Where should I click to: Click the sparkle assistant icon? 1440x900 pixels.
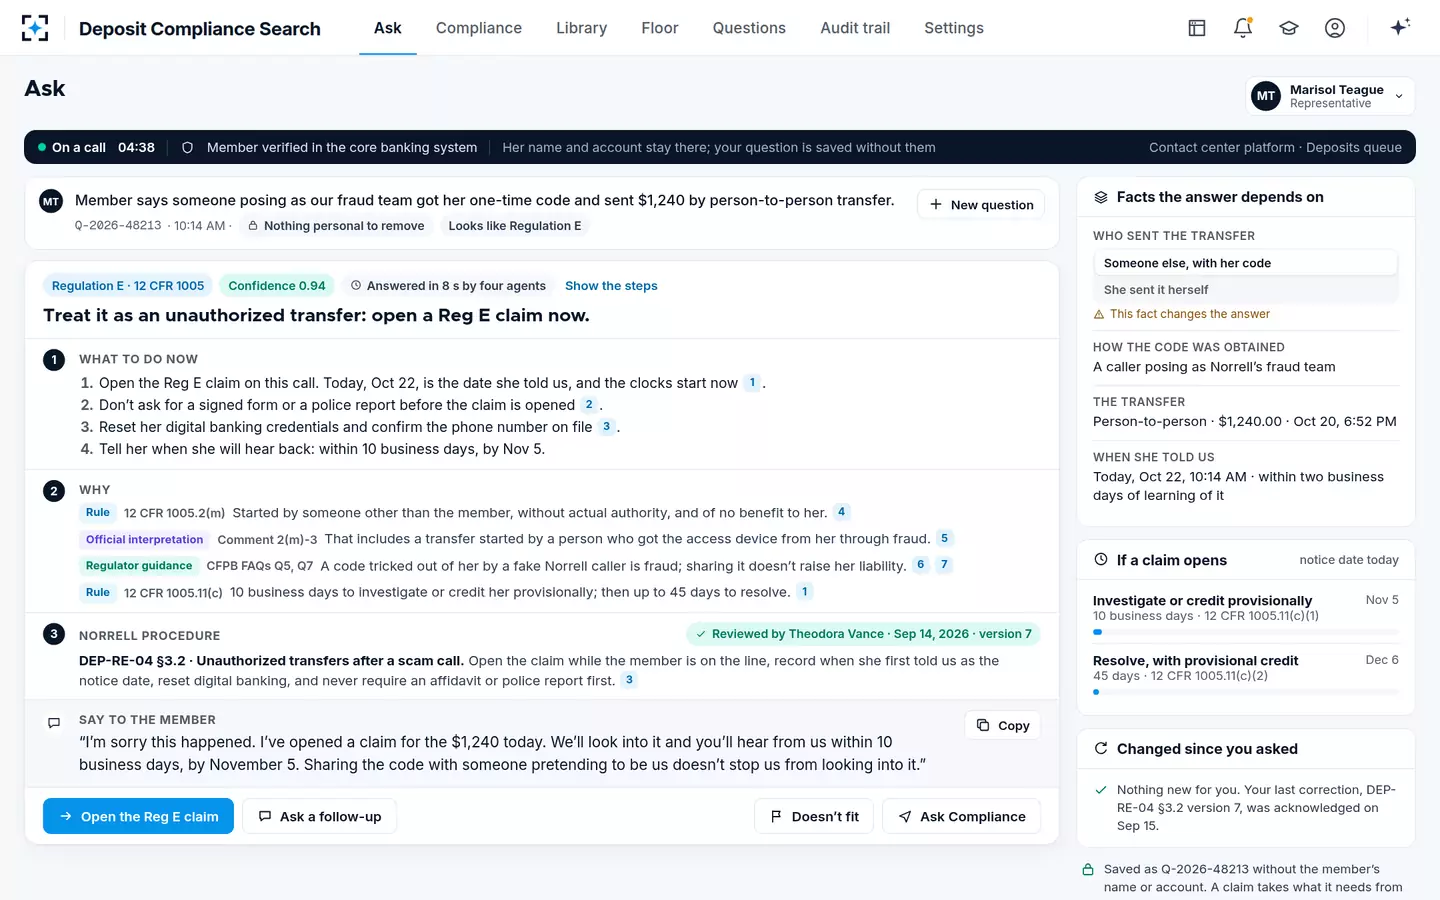point(1400,27)
